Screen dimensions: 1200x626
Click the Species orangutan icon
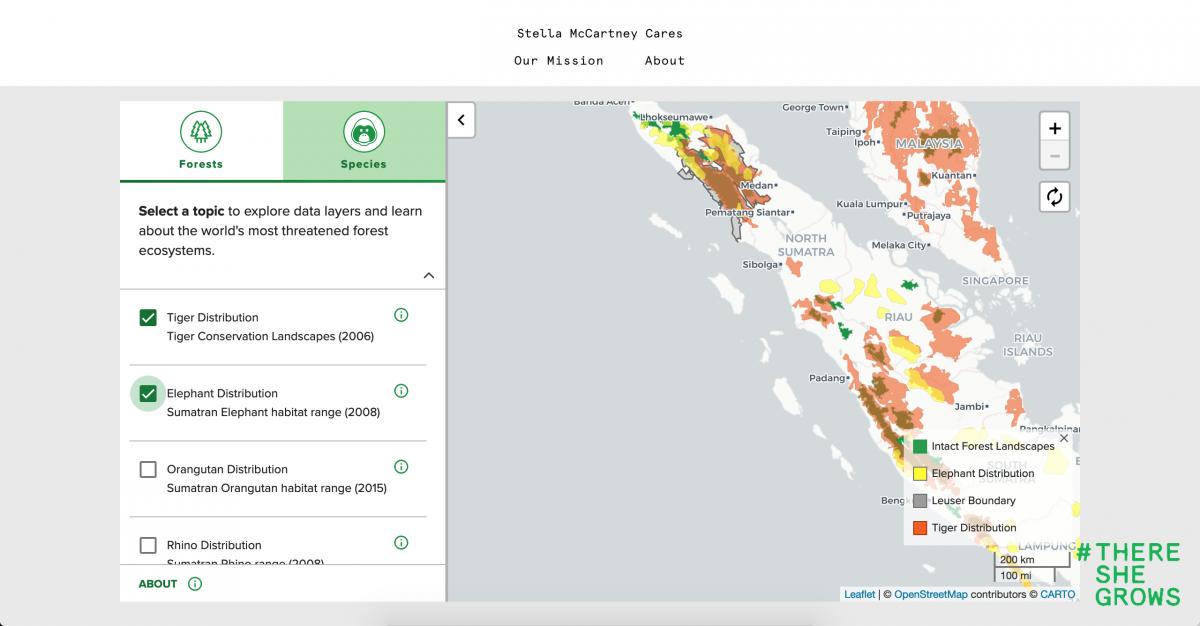click(364, 130)
